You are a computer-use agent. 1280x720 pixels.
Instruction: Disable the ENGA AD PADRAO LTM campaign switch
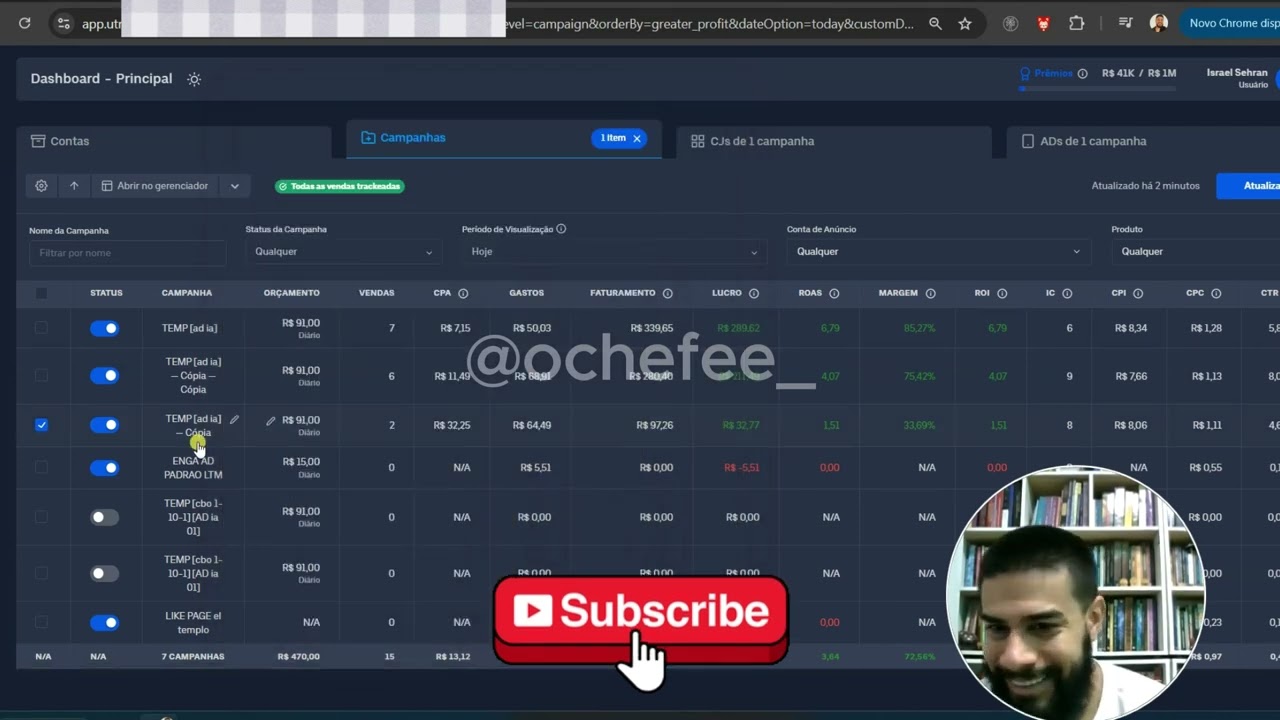pyautogui.click(x=105, y=467)
